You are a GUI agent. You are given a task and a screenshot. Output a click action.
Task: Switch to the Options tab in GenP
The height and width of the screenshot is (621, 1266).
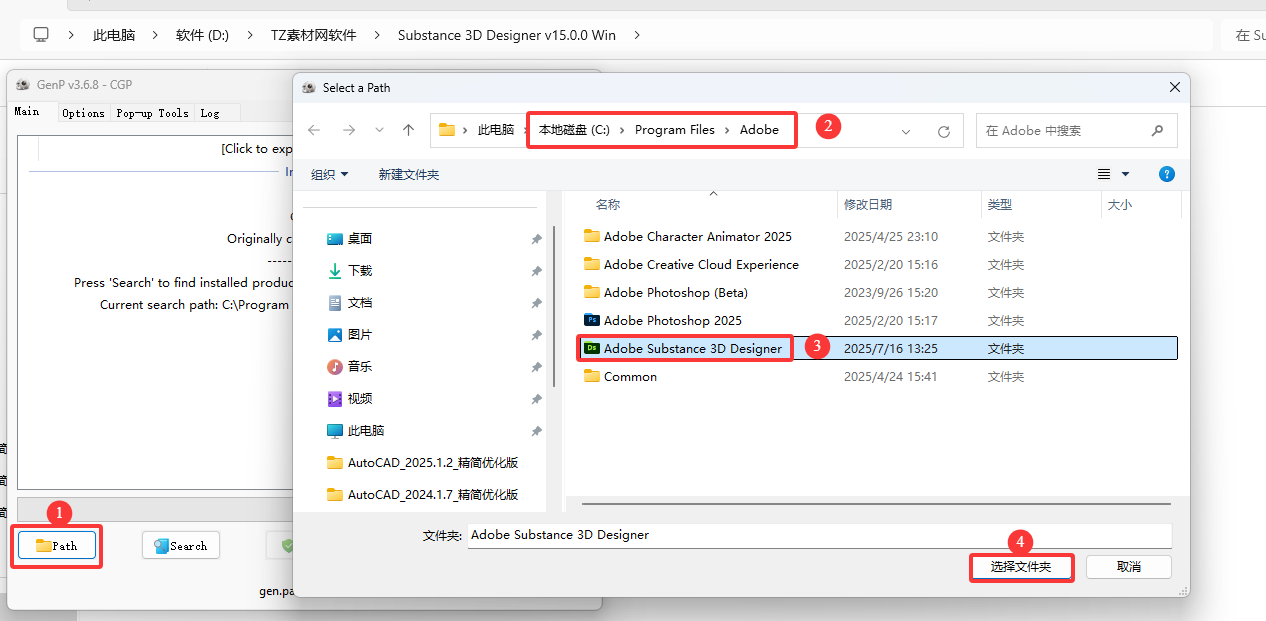[83, 113]
